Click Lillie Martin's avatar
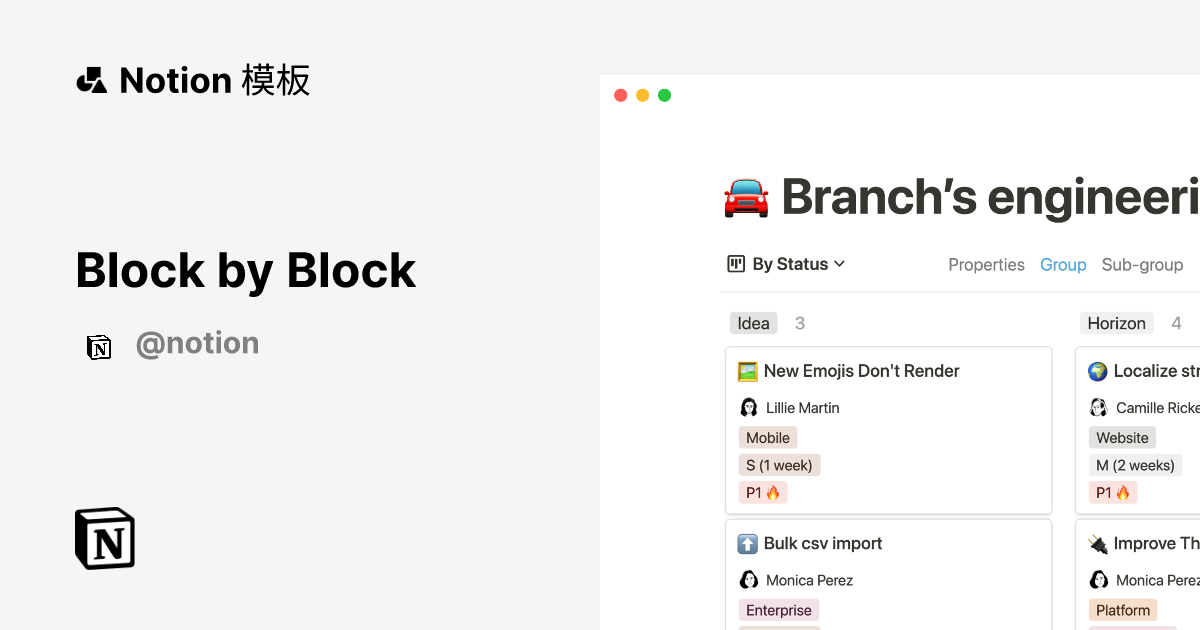 749,407
